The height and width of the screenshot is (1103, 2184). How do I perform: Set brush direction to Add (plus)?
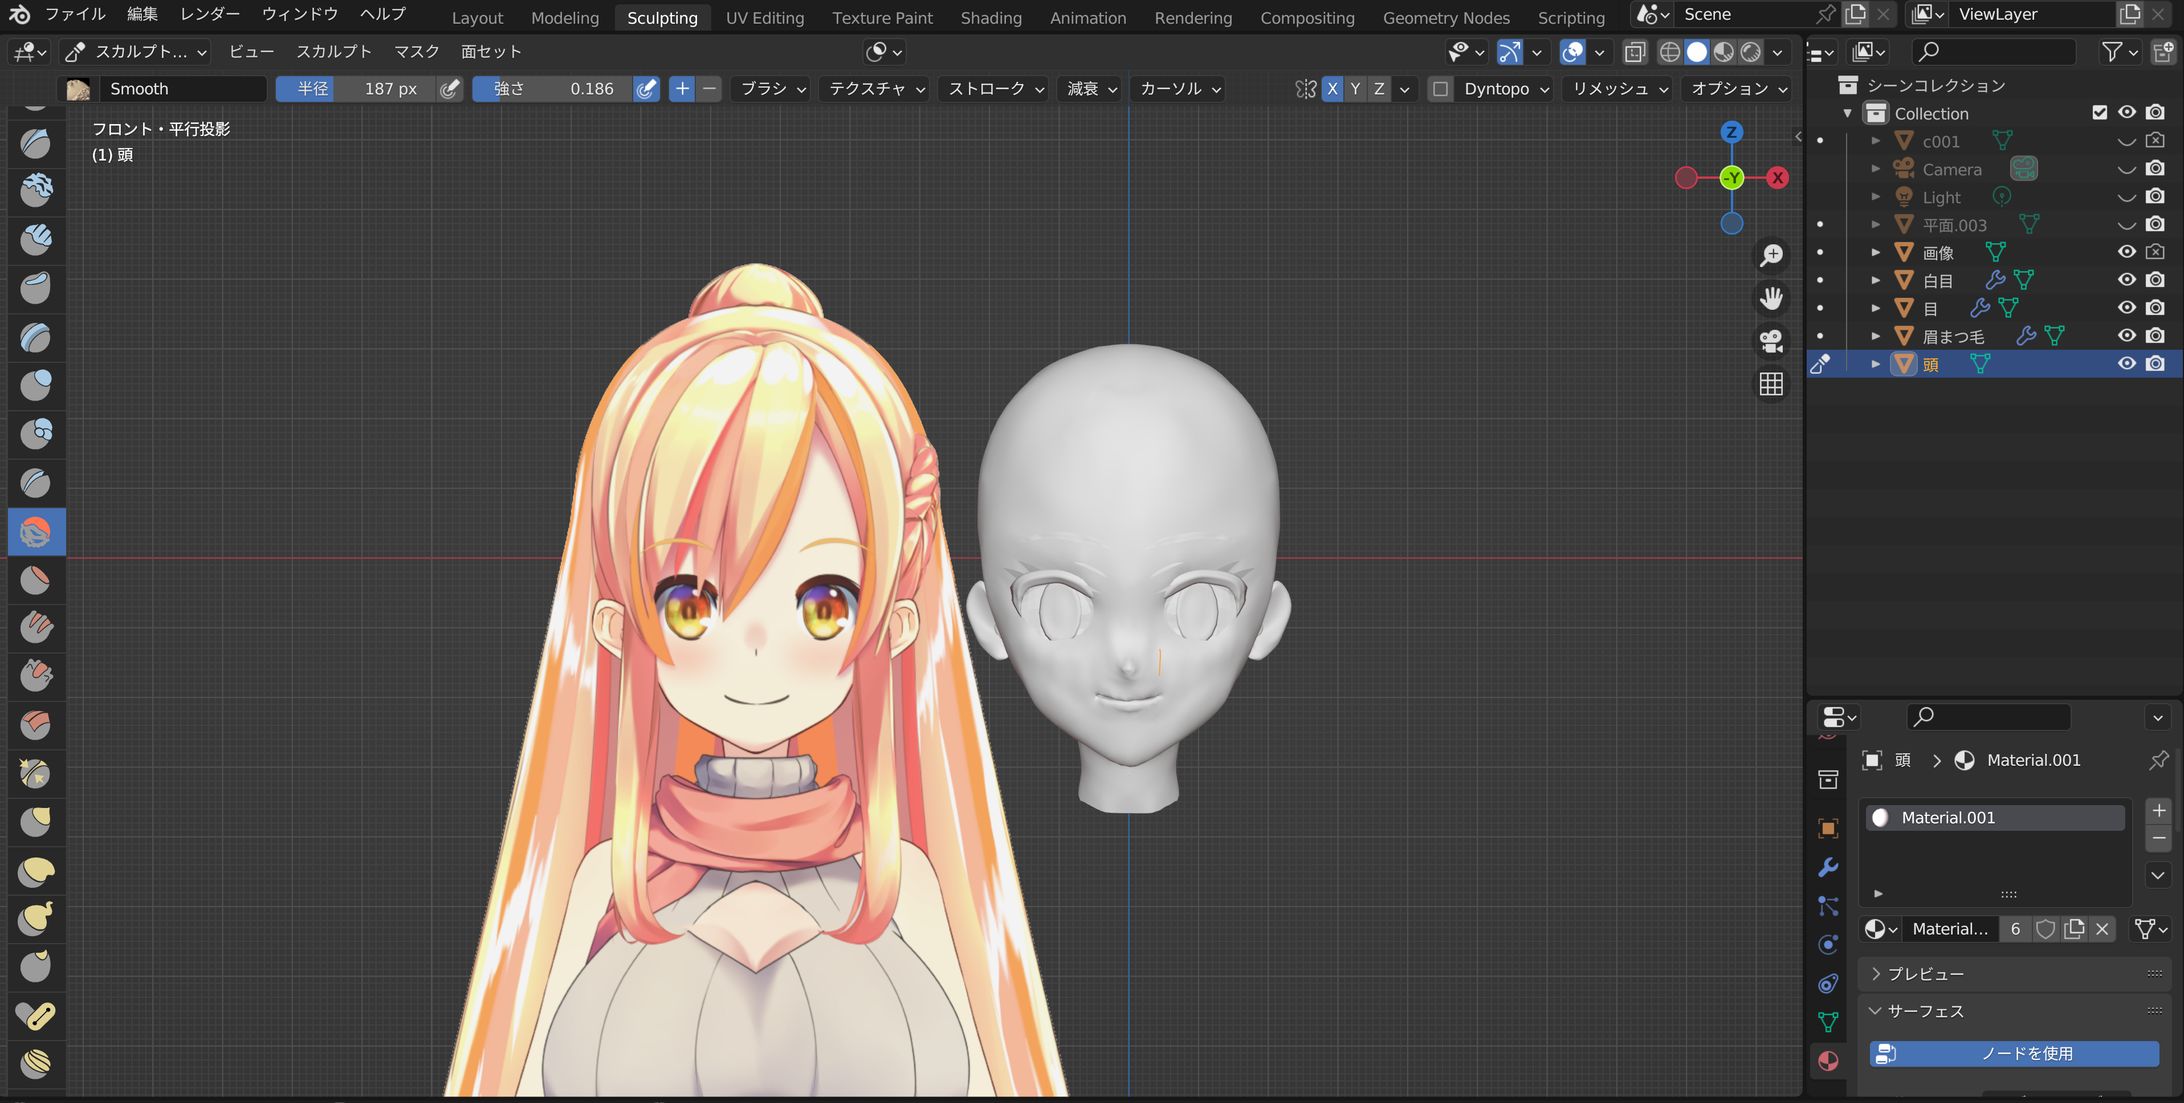coord(682,89)
